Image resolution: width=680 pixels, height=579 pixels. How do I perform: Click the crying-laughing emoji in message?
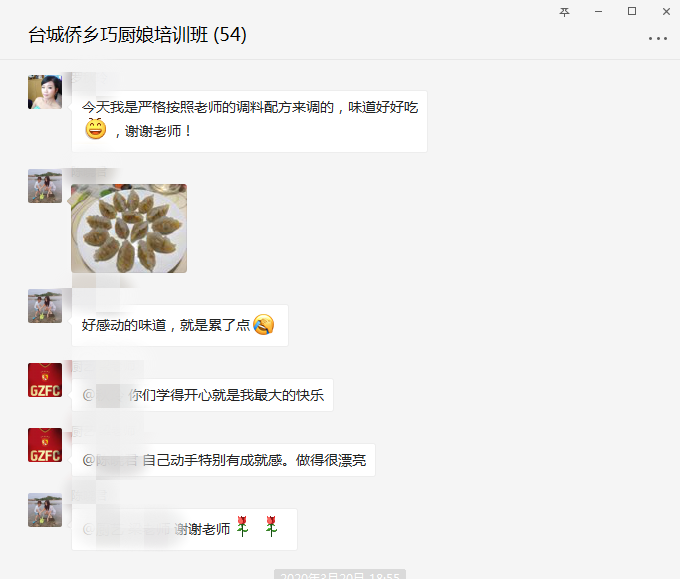point(263,324)
